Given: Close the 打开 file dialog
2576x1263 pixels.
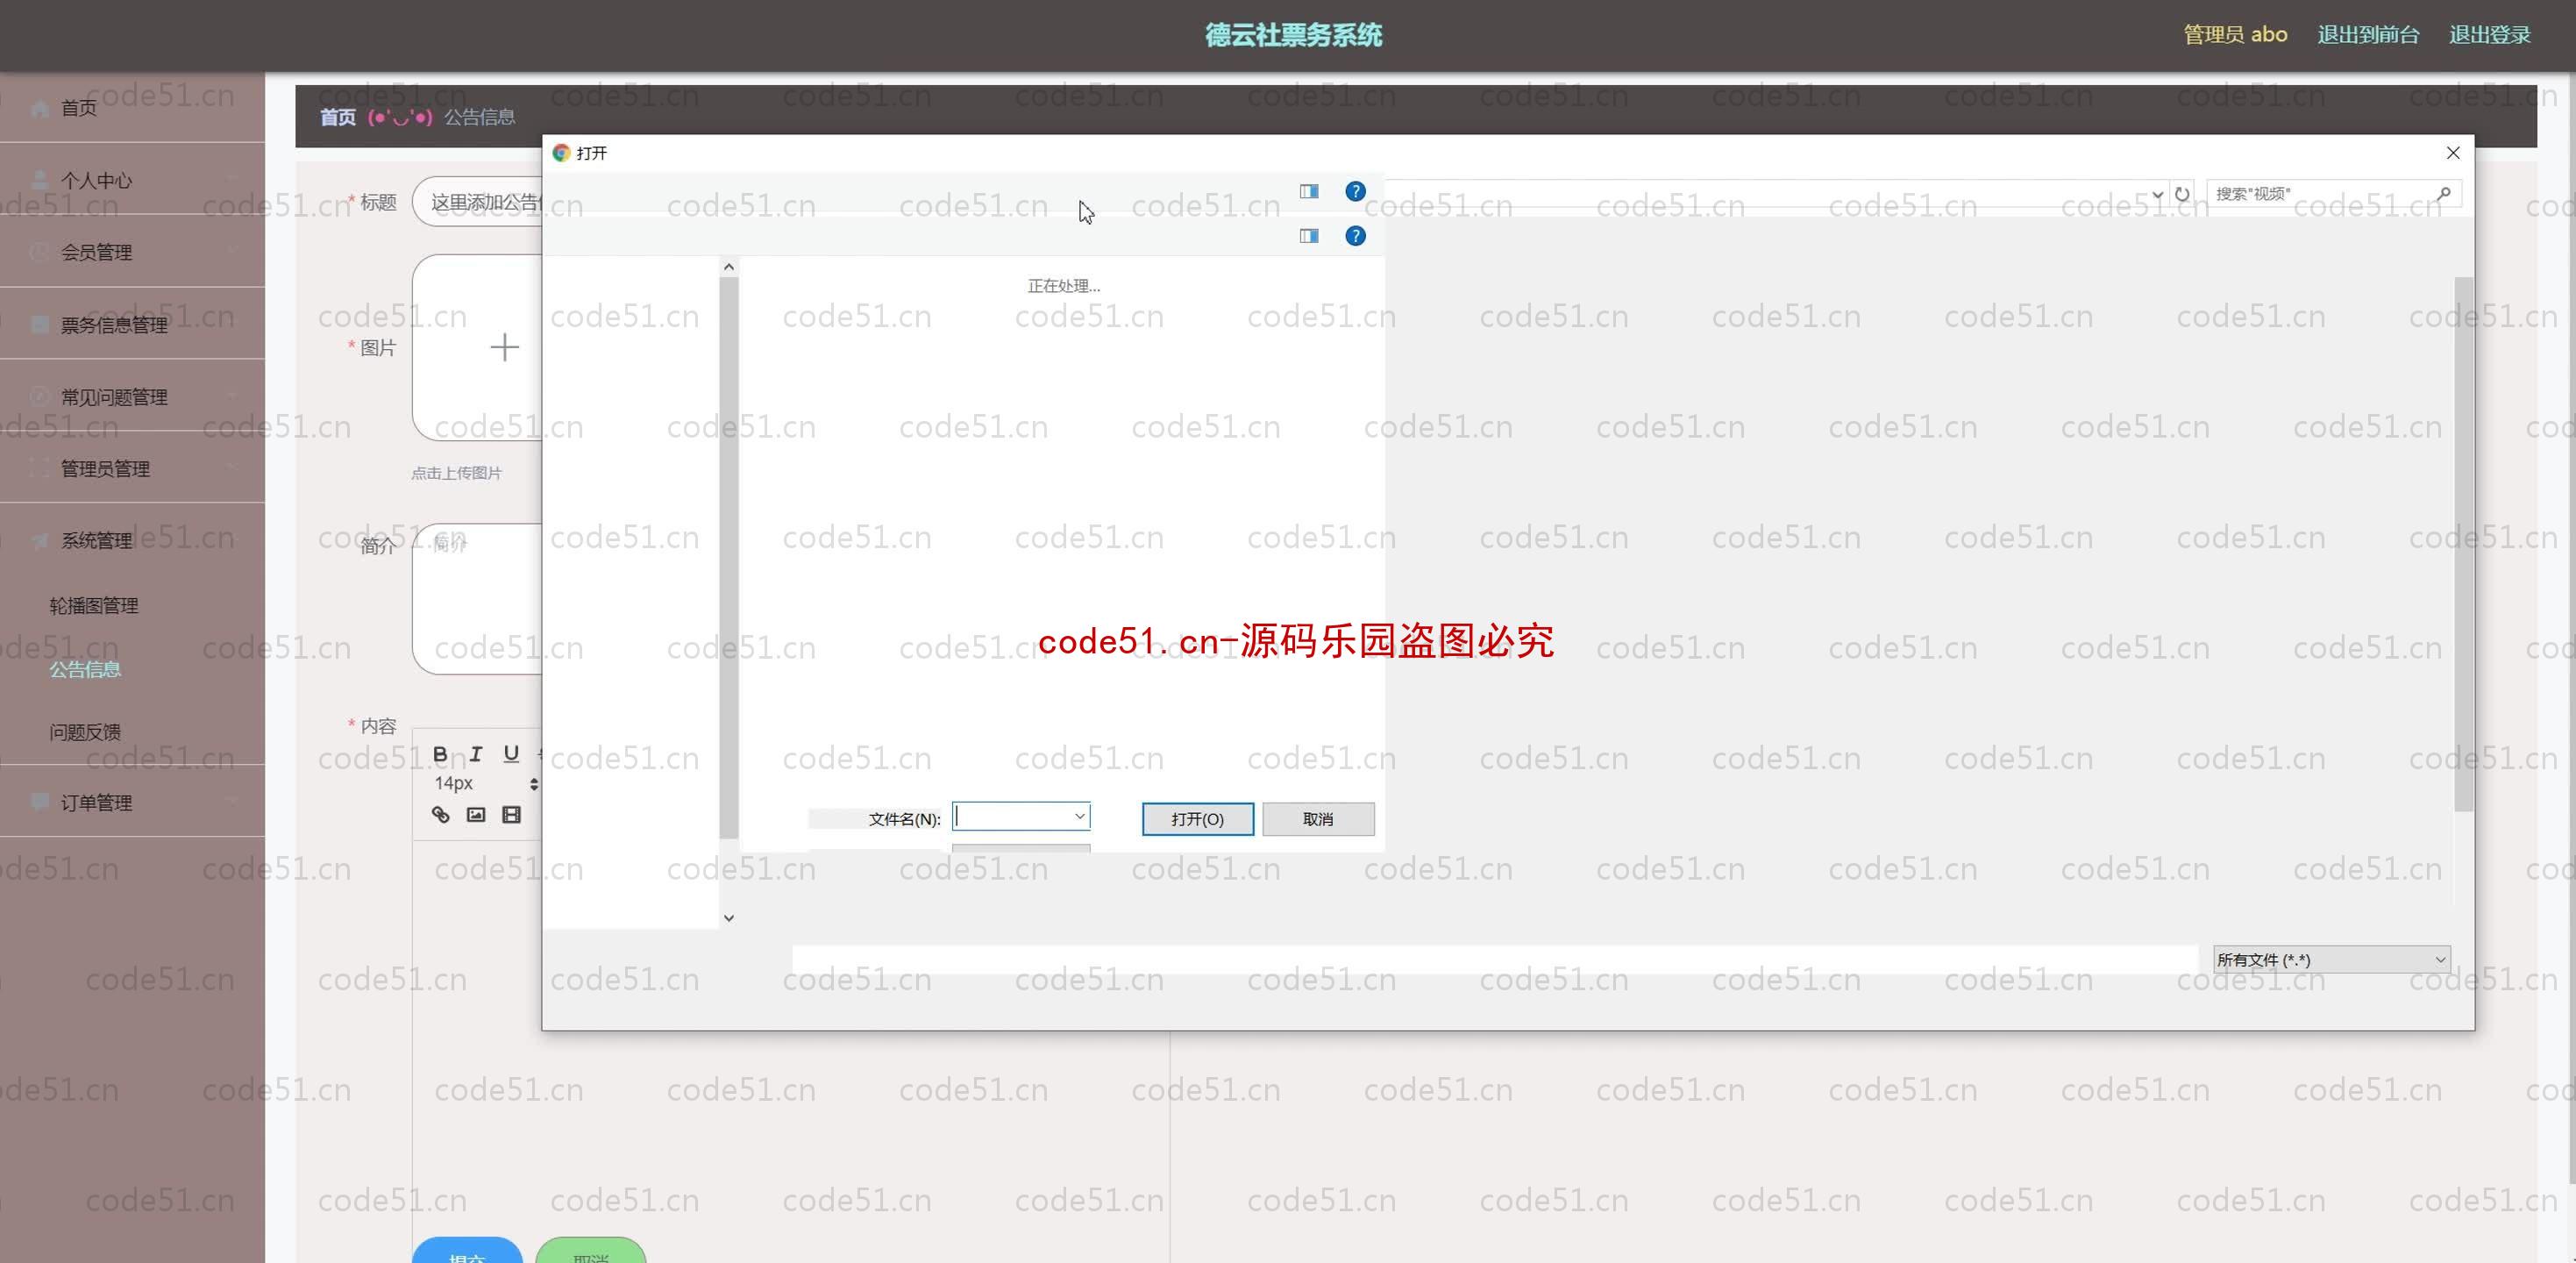Looking at the screenshot, I should click(x=2452, y=153).
